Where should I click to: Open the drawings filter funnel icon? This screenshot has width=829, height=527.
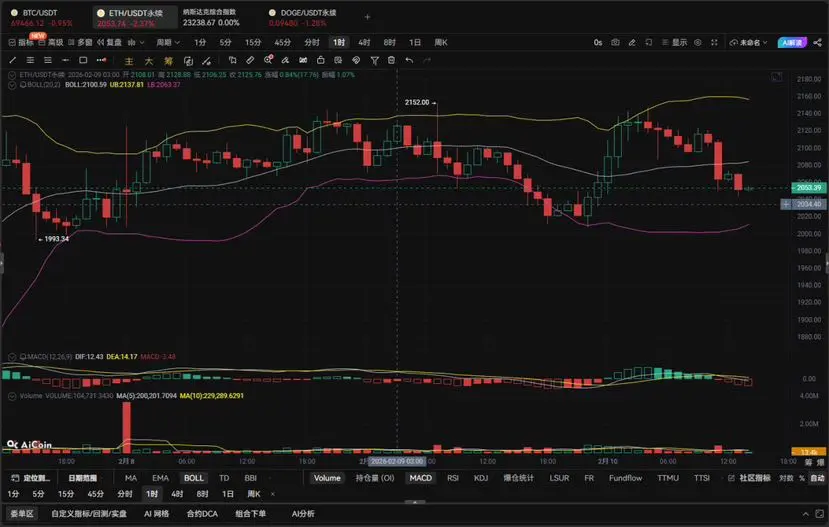click(x=374, y=60)
